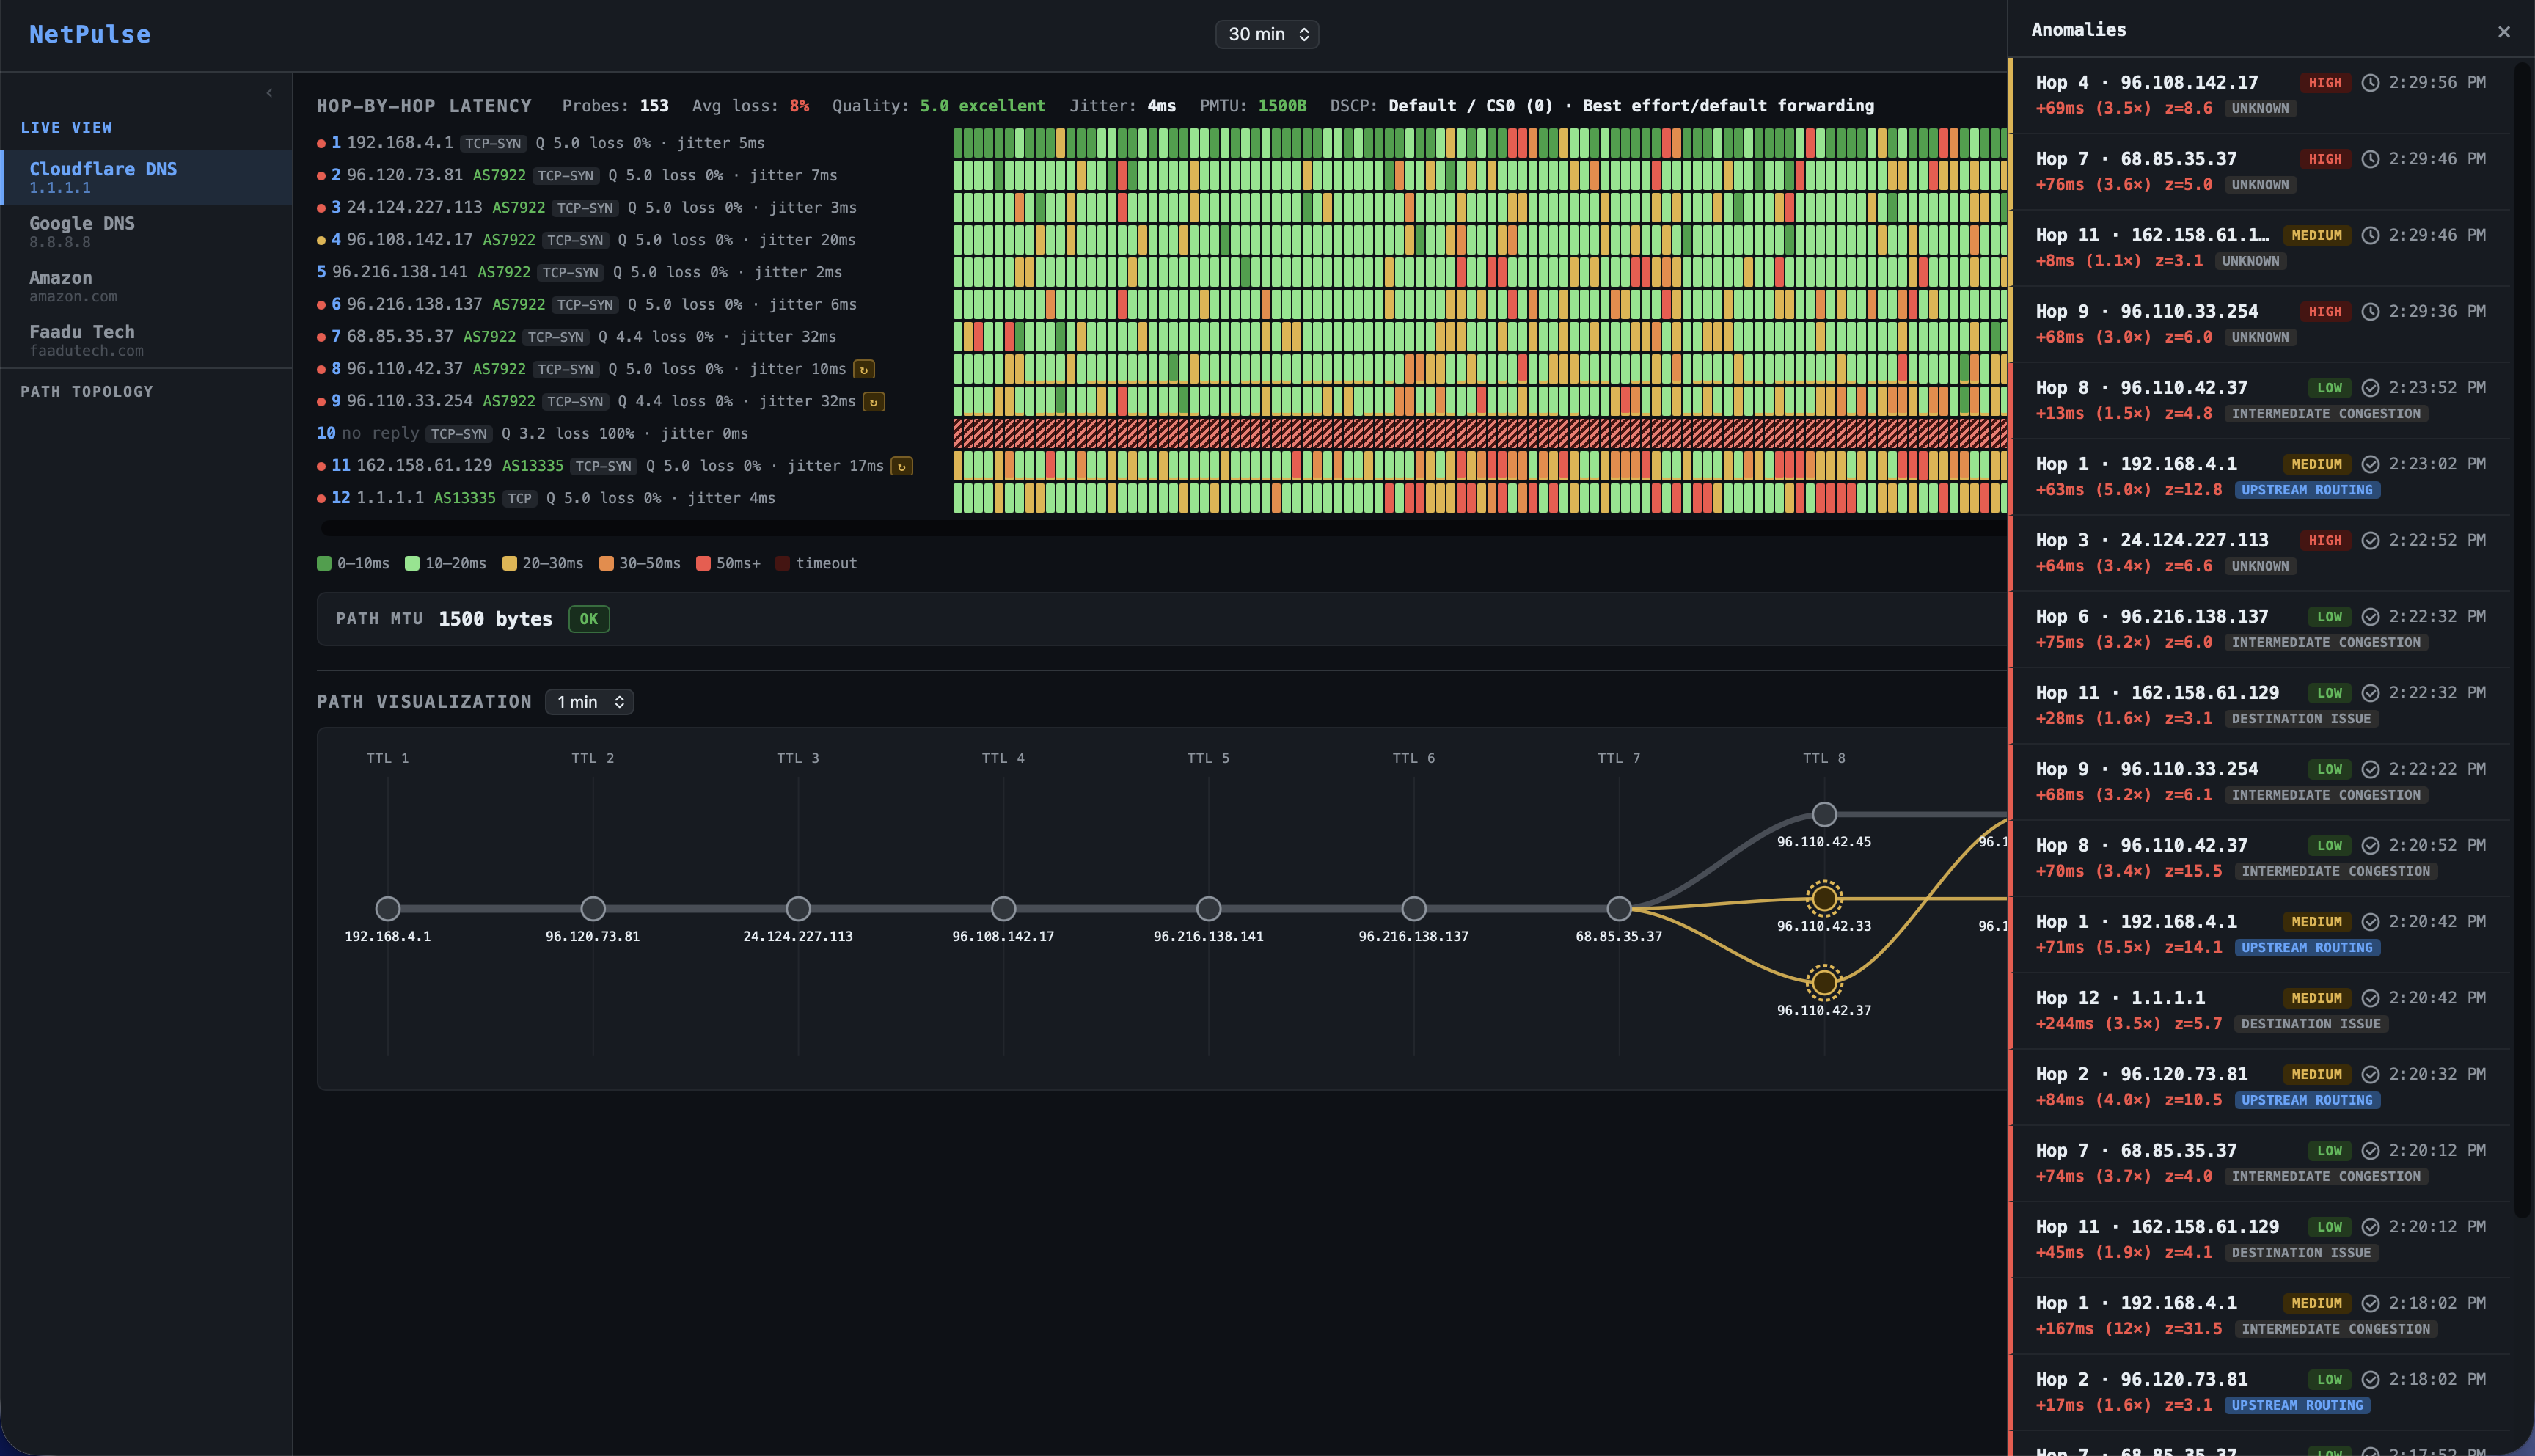Click UPSTREAM ROUTING tag on Hop 2 2:20:32 anomaly
The height and width of the screenshot is (1456, 2535).
[x=2307, y=1100]
